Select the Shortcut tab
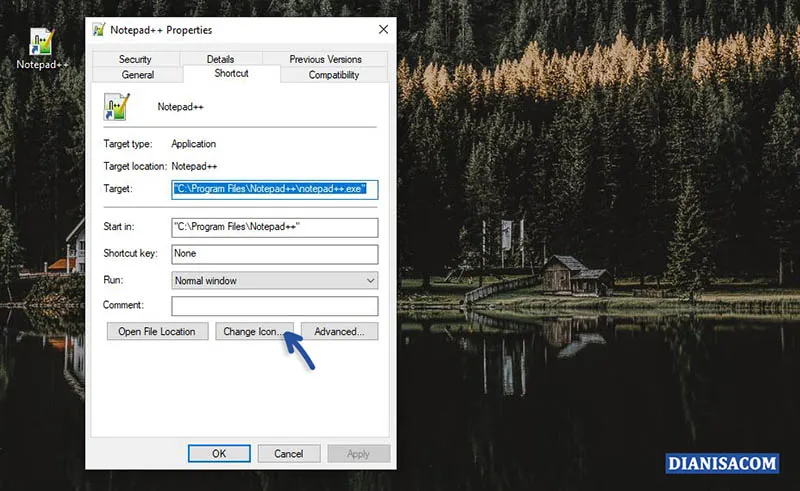Viewport: 800px width, 491px height. point(232,73)
